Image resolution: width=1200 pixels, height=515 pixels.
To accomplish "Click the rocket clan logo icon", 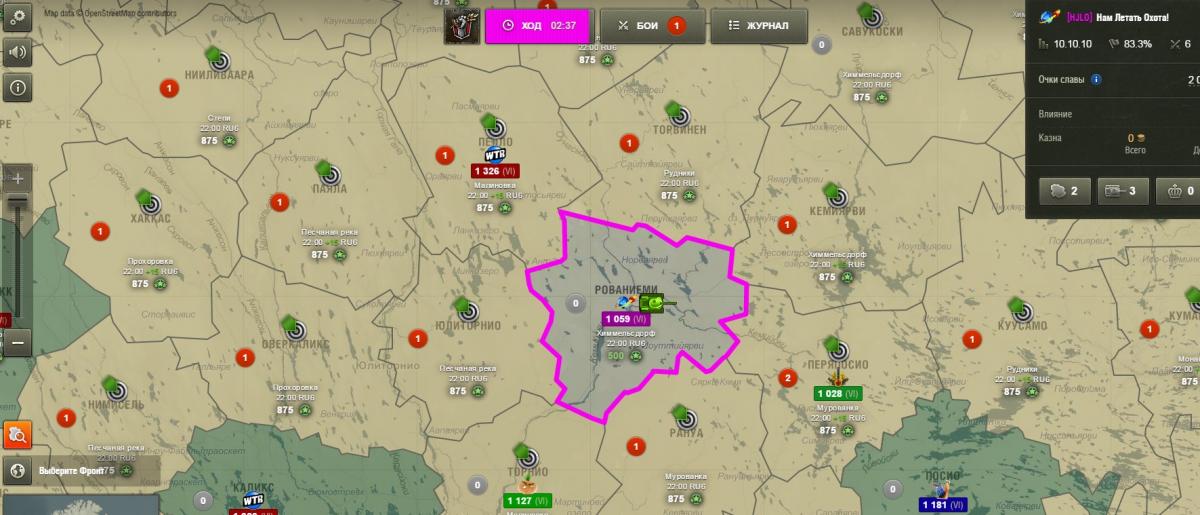I will pyautogui.click(x=1050, y=17).
